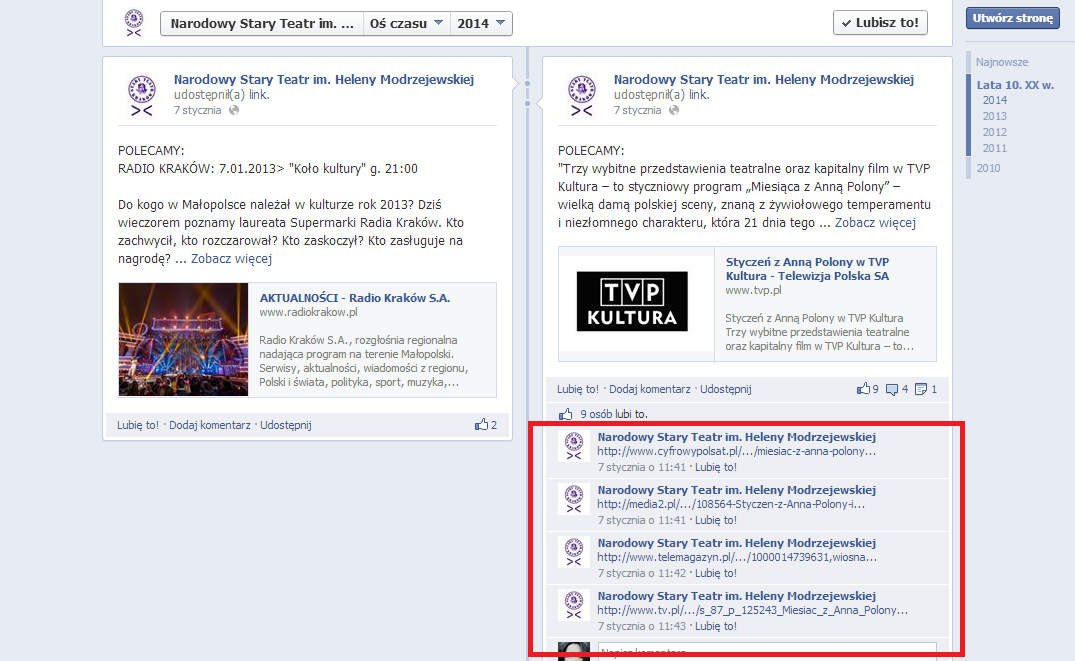Click commenter avatar beside the telemagazyn.pl comment
Viewport: 1075px width, 661px height.
[x=574, y=552]
